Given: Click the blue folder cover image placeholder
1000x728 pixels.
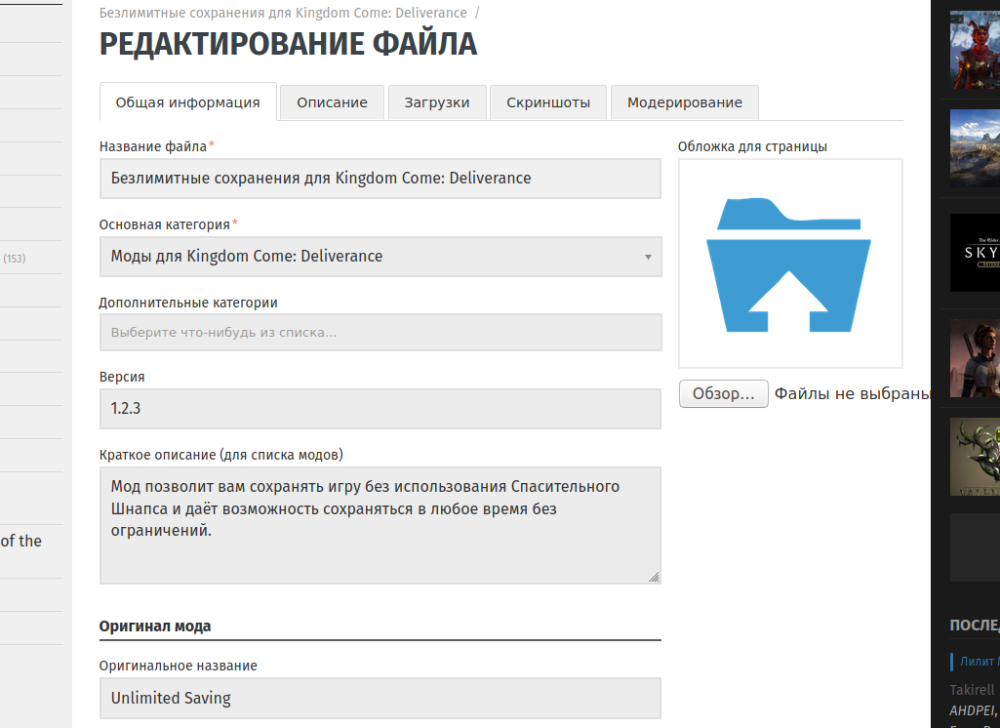Looking at the screenshot, I should [789, 265].
